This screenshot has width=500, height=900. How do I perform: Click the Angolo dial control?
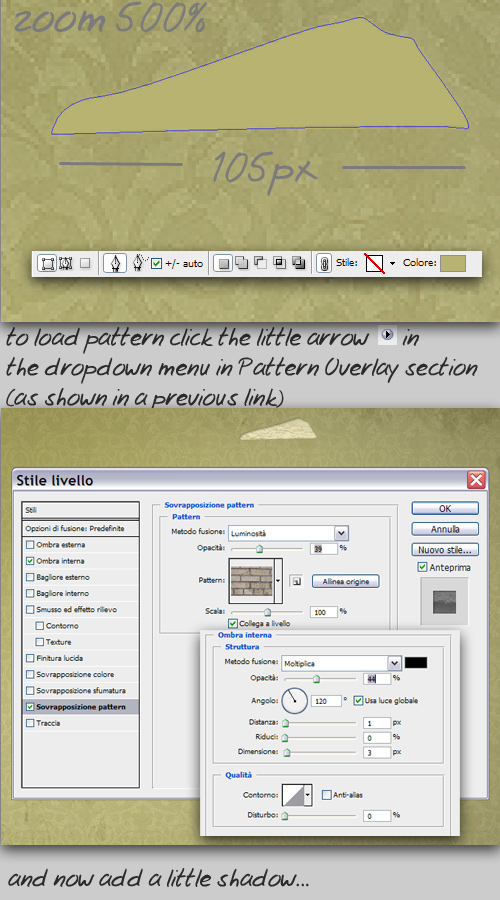pyautogui.click(x=294, y=701)
